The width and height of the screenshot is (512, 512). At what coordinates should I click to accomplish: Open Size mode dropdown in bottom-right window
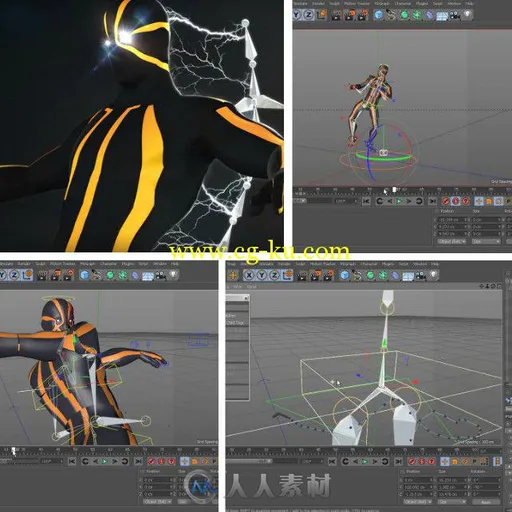pos(452,502)
